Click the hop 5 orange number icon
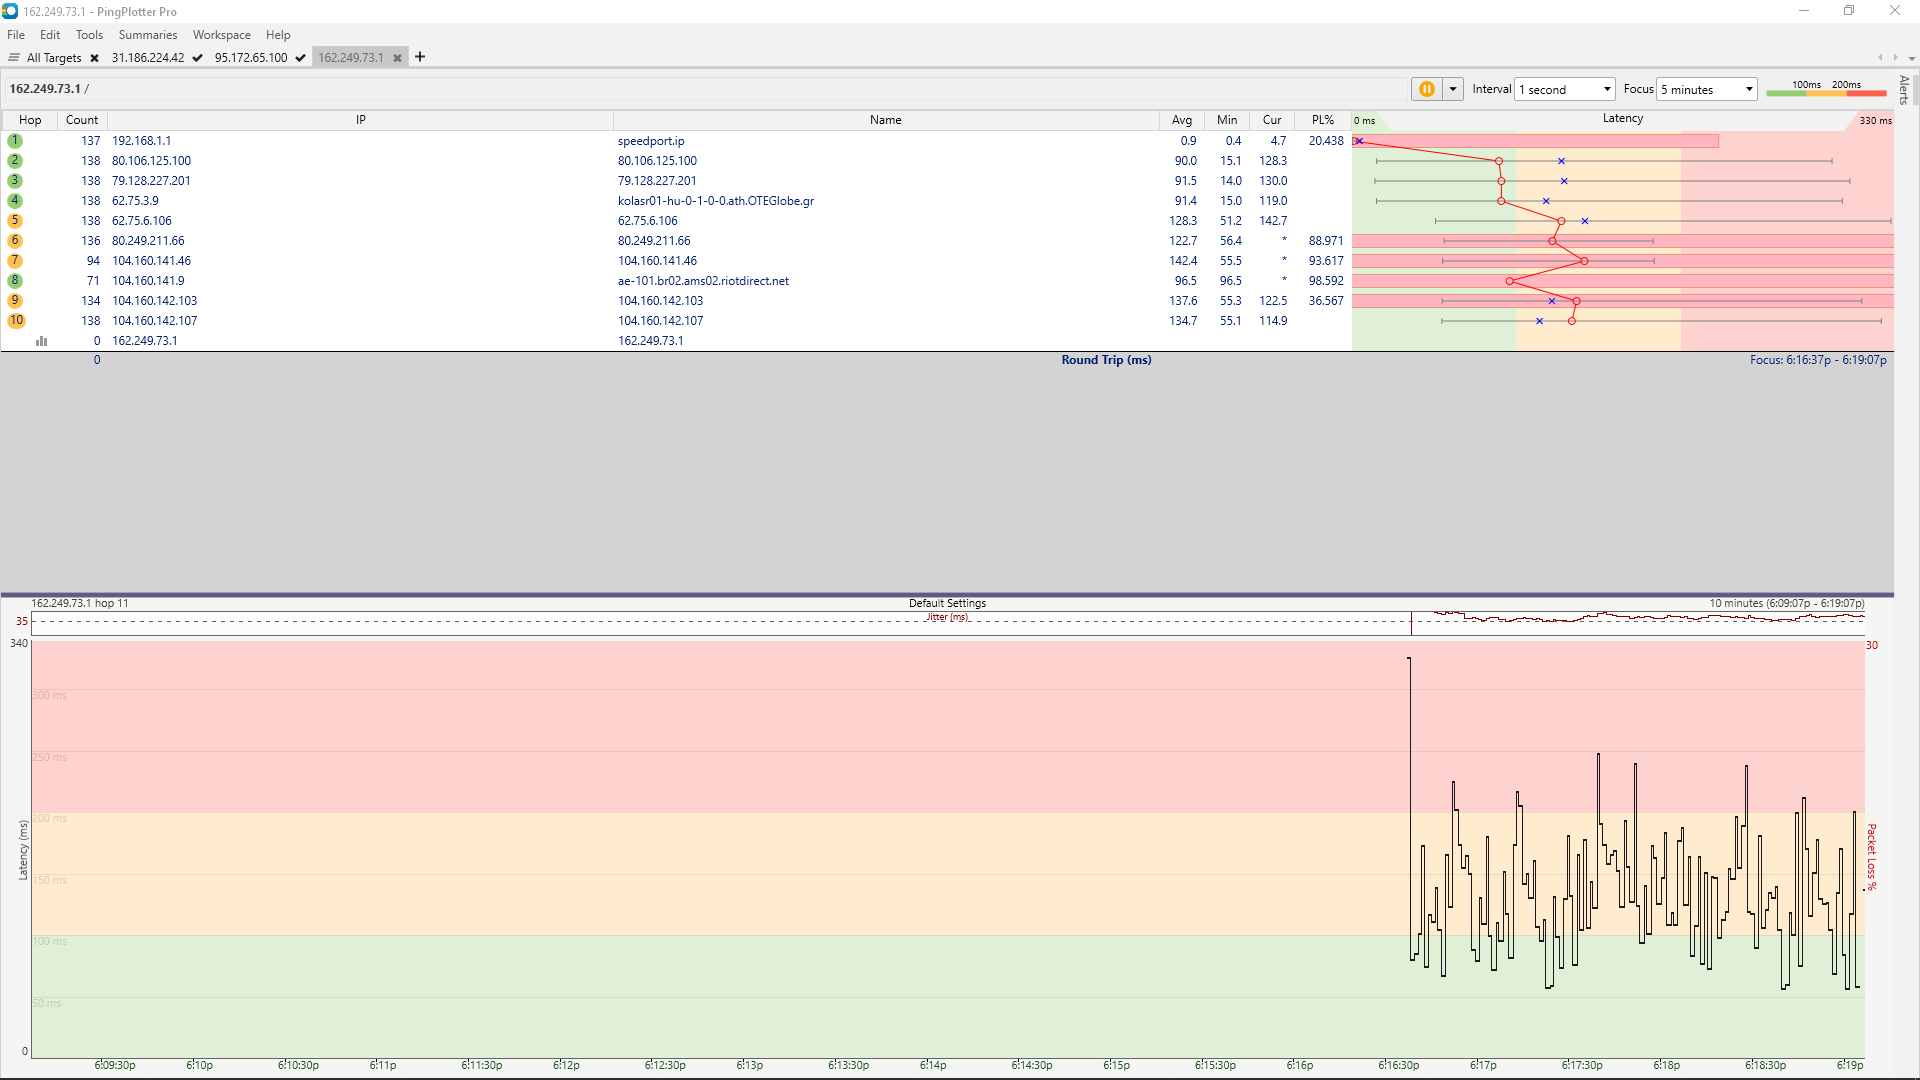 (x=15, y=221)
